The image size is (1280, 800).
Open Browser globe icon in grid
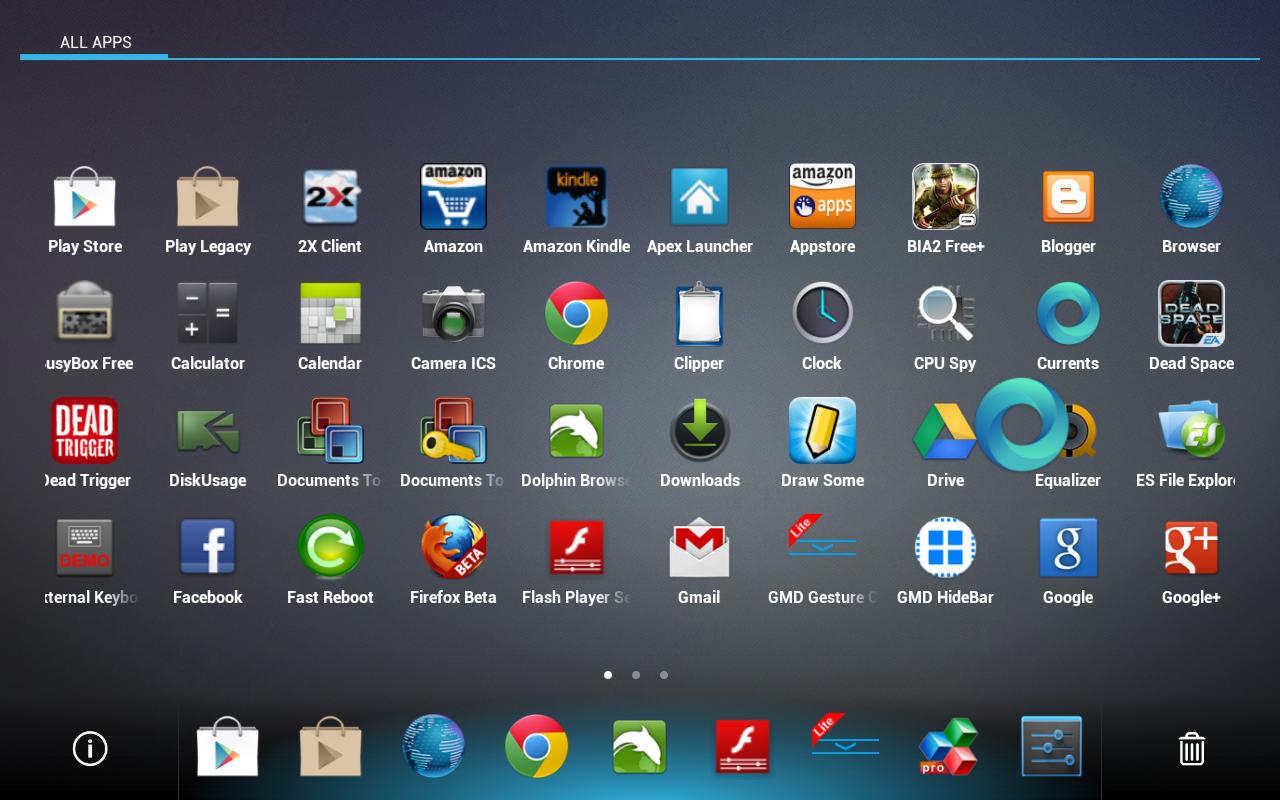pos(1191,197)
